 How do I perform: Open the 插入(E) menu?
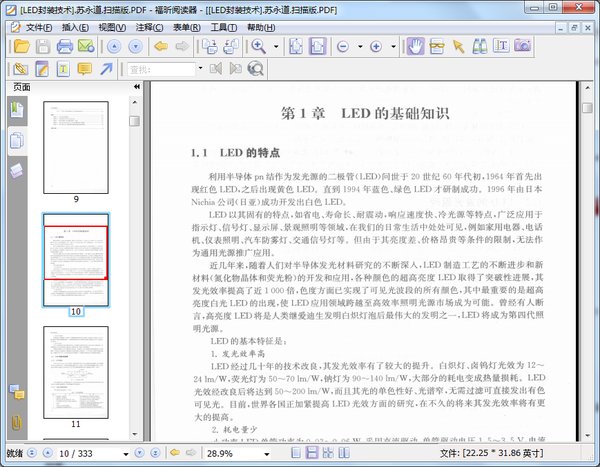(x=75, y=28)
